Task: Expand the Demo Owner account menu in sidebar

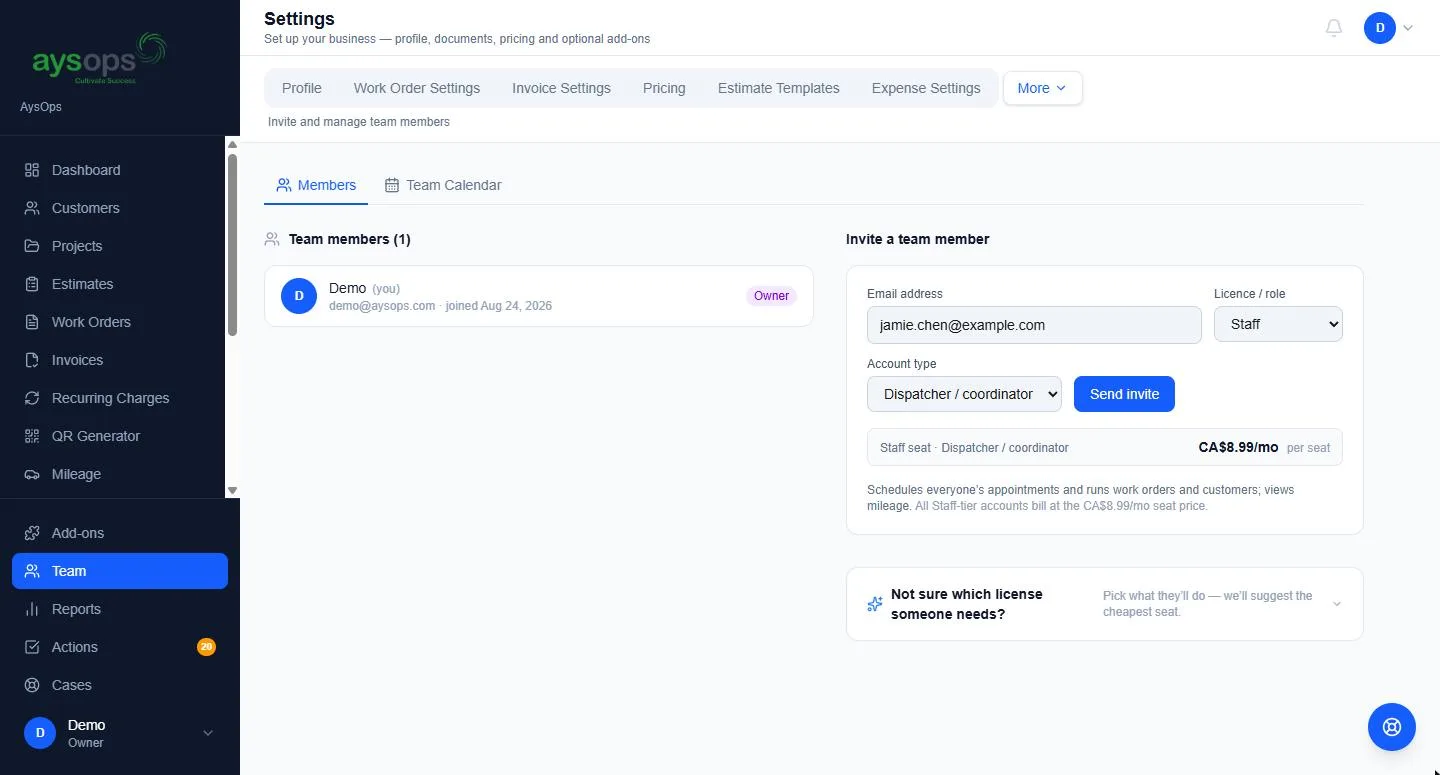Action: click(120, 733)
